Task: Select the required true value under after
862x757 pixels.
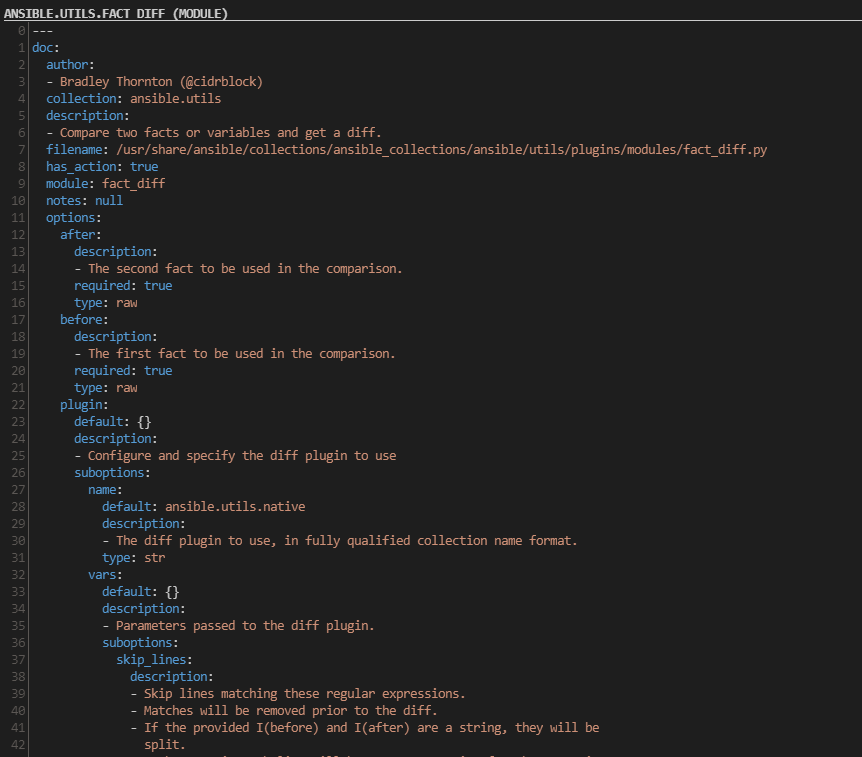Action: pyautogui.click(x=158, y=285)
